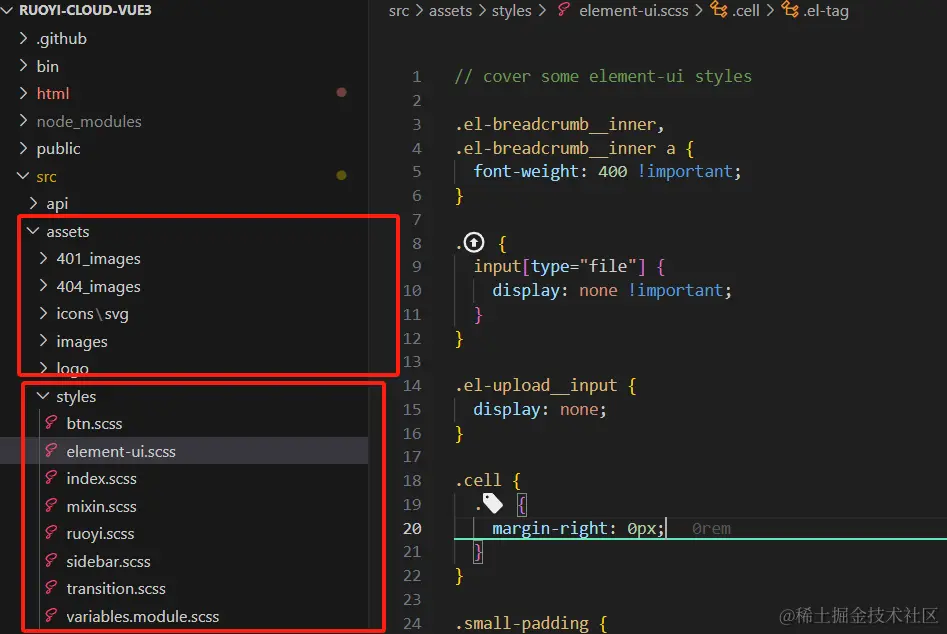
Task: Expand the bin folder chevron
Action: (x=24, y=65)
